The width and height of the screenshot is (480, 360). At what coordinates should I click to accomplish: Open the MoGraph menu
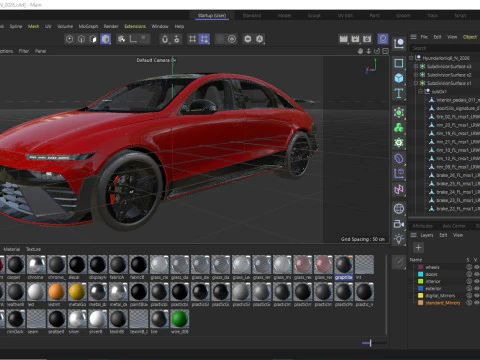(88, 26)
